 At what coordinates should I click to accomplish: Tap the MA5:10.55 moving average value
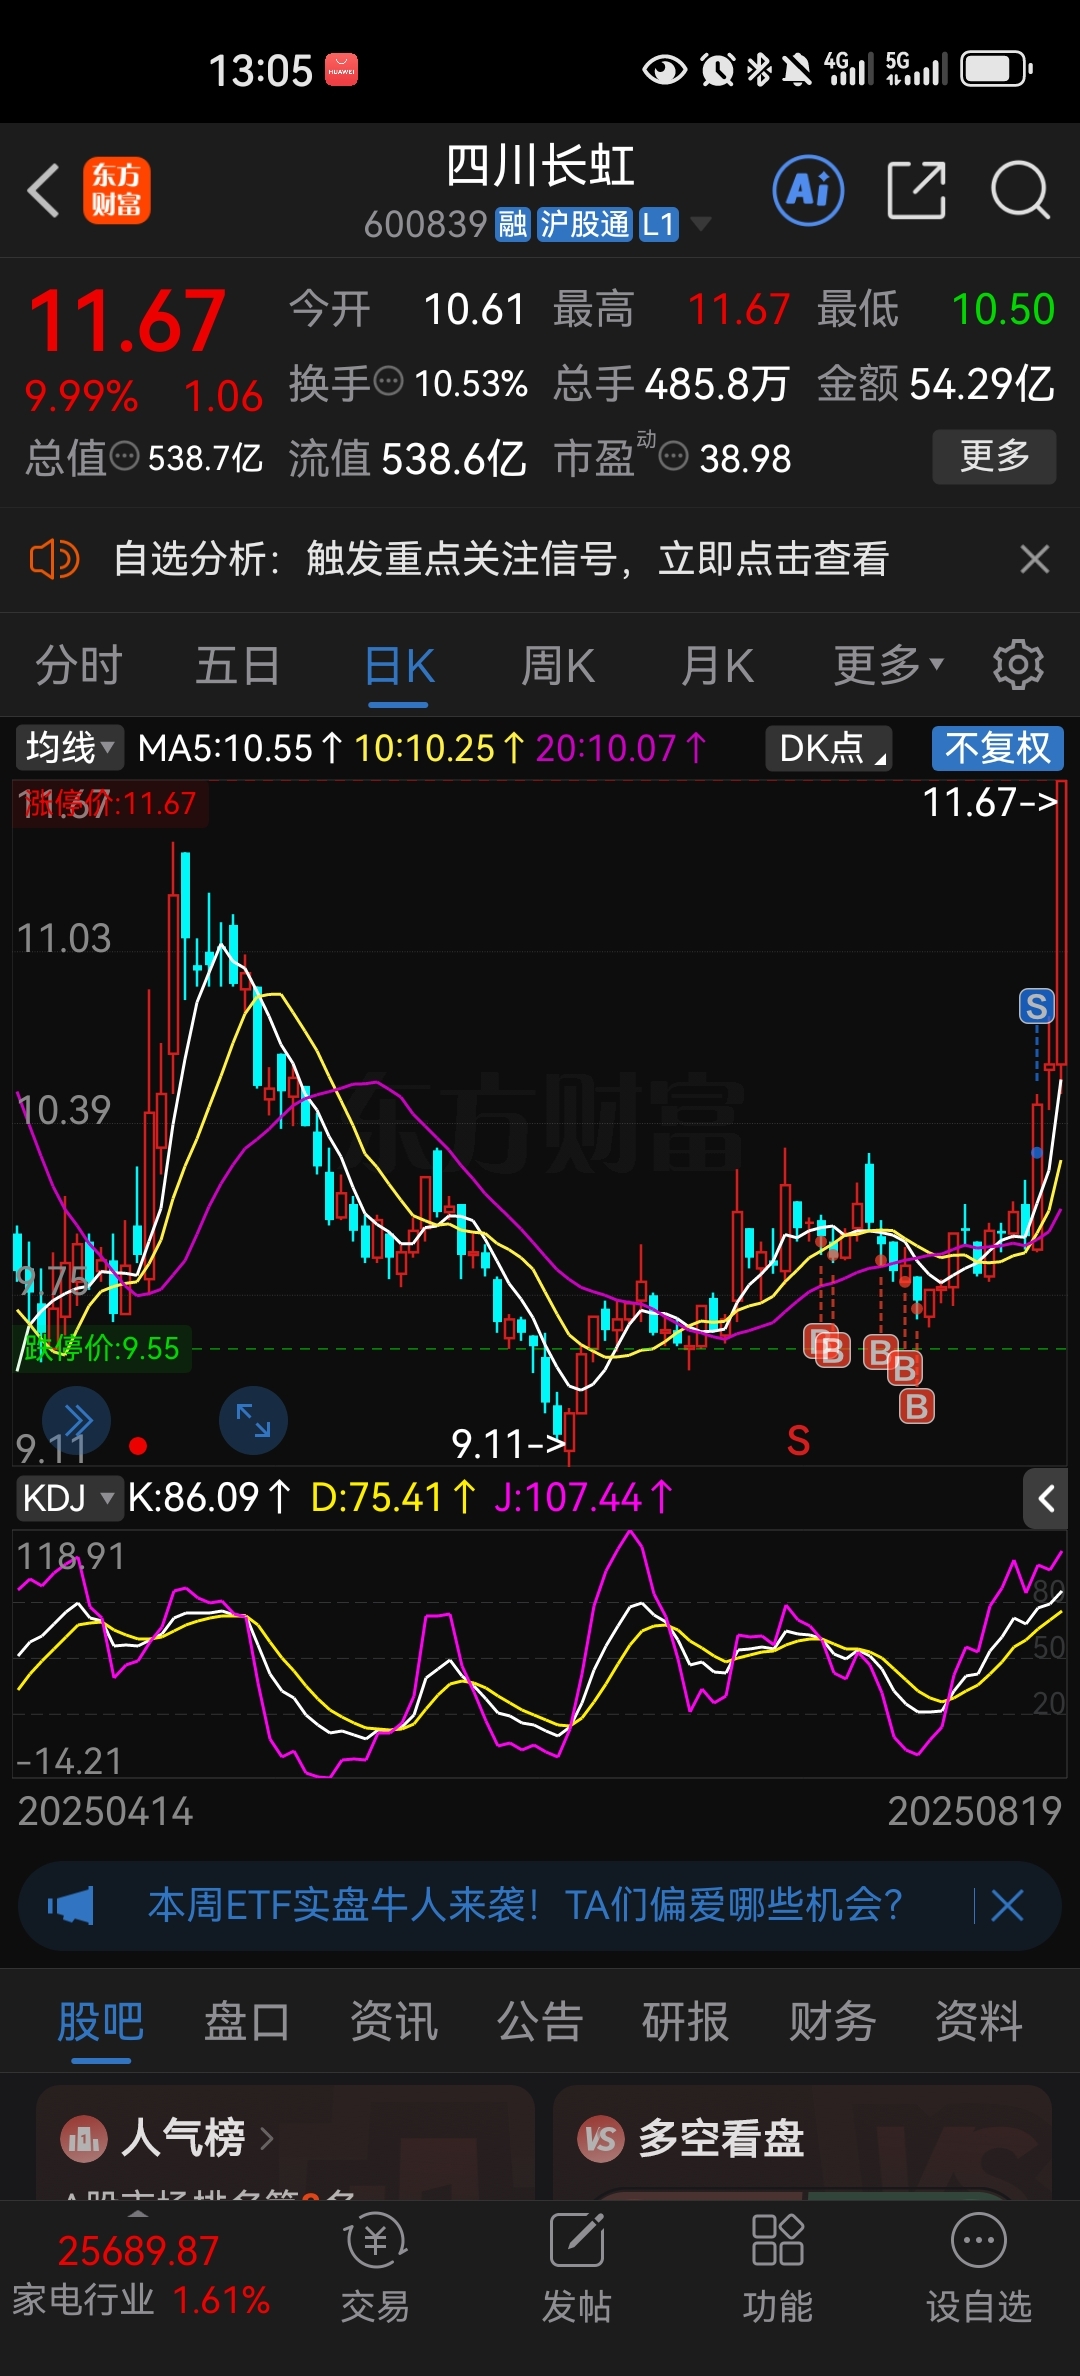click(240, 748)
